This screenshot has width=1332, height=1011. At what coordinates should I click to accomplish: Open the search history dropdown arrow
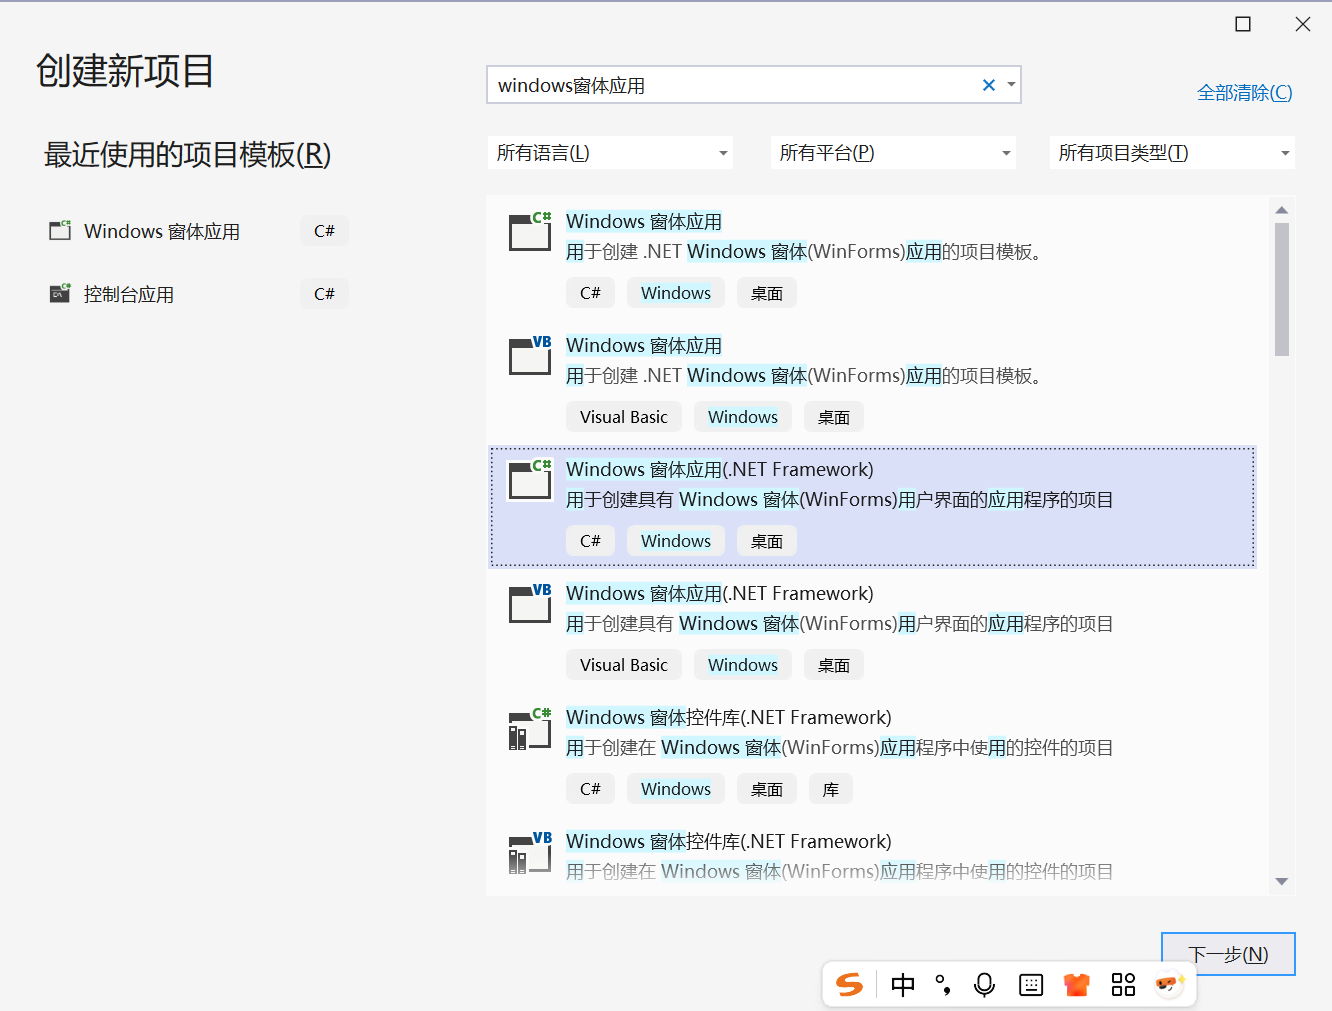click(1011, 85)
